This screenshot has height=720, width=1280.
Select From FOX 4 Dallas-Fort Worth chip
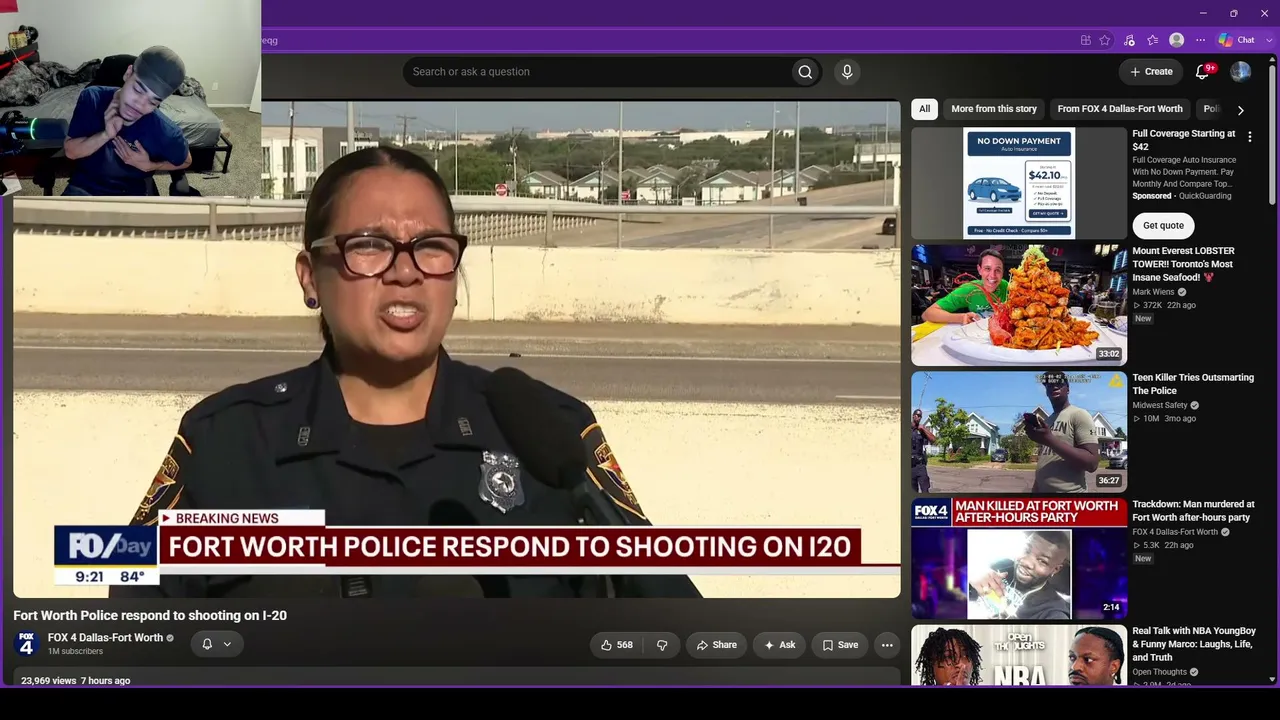(1120, 109)
